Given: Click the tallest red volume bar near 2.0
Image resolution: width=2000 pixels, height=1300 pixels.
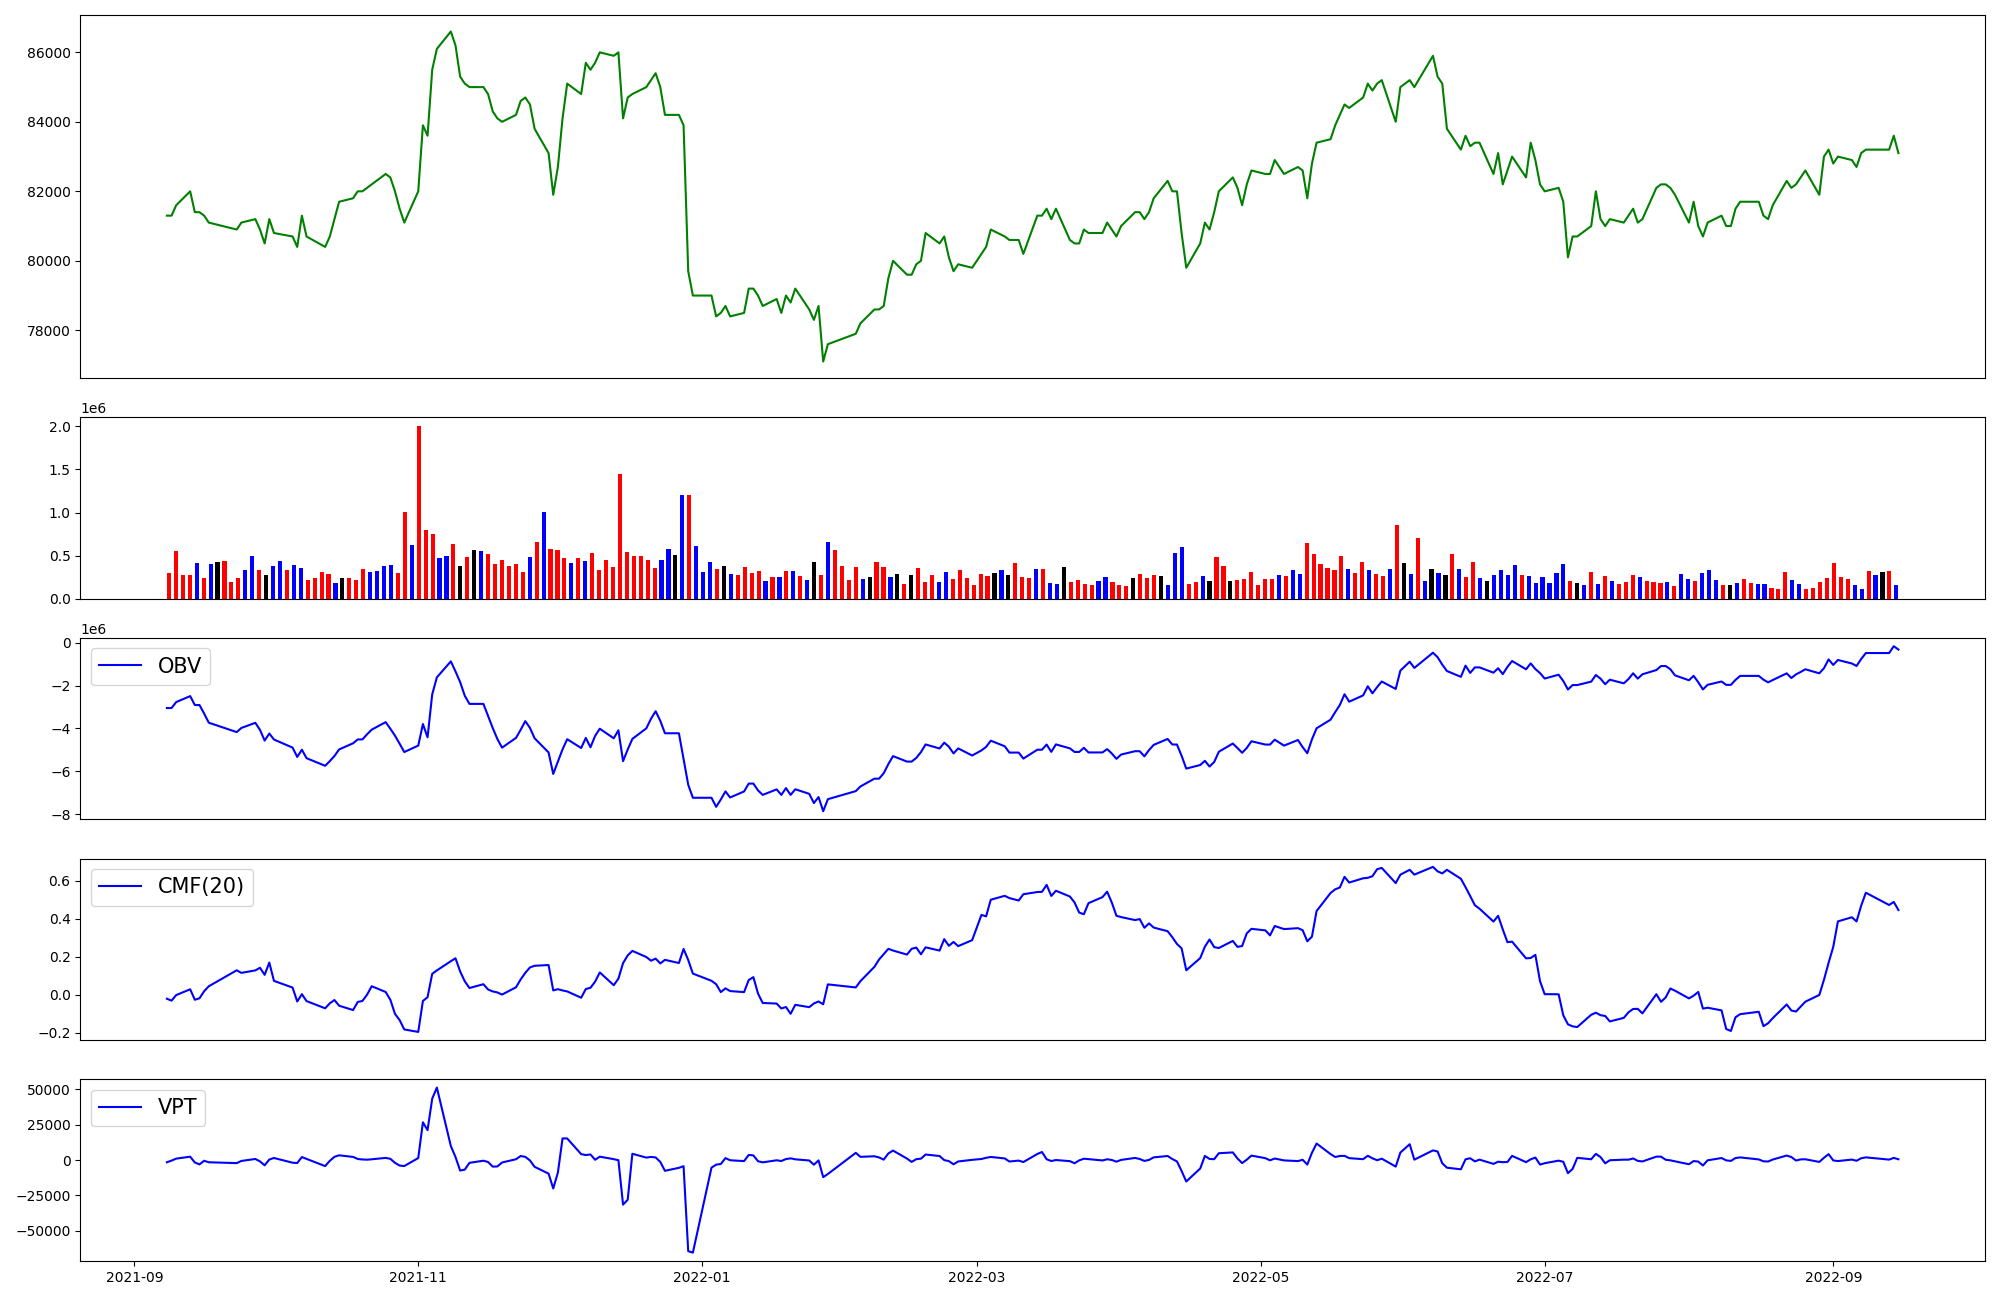Looking at the screenshot, I should tap(419, 510).
